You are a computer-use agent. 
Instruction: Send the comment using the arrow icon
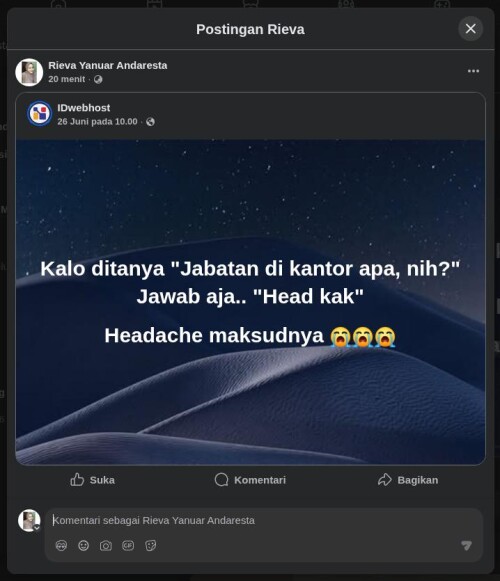(x=466, y=545)
